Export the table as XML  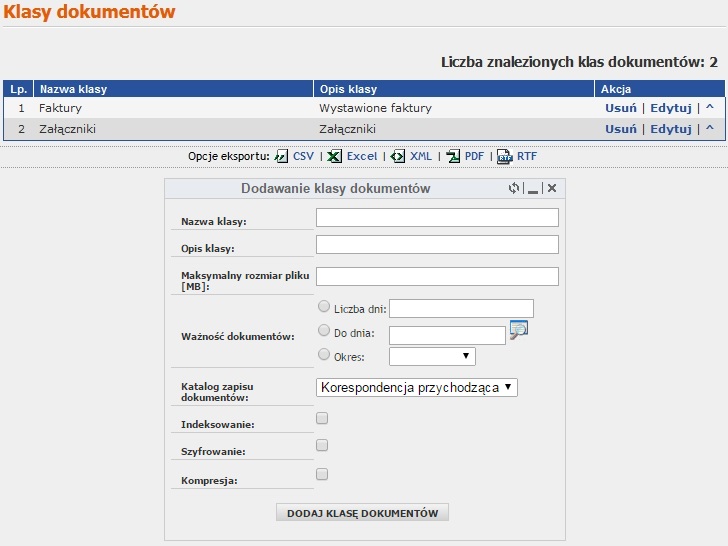click(420, 157)
